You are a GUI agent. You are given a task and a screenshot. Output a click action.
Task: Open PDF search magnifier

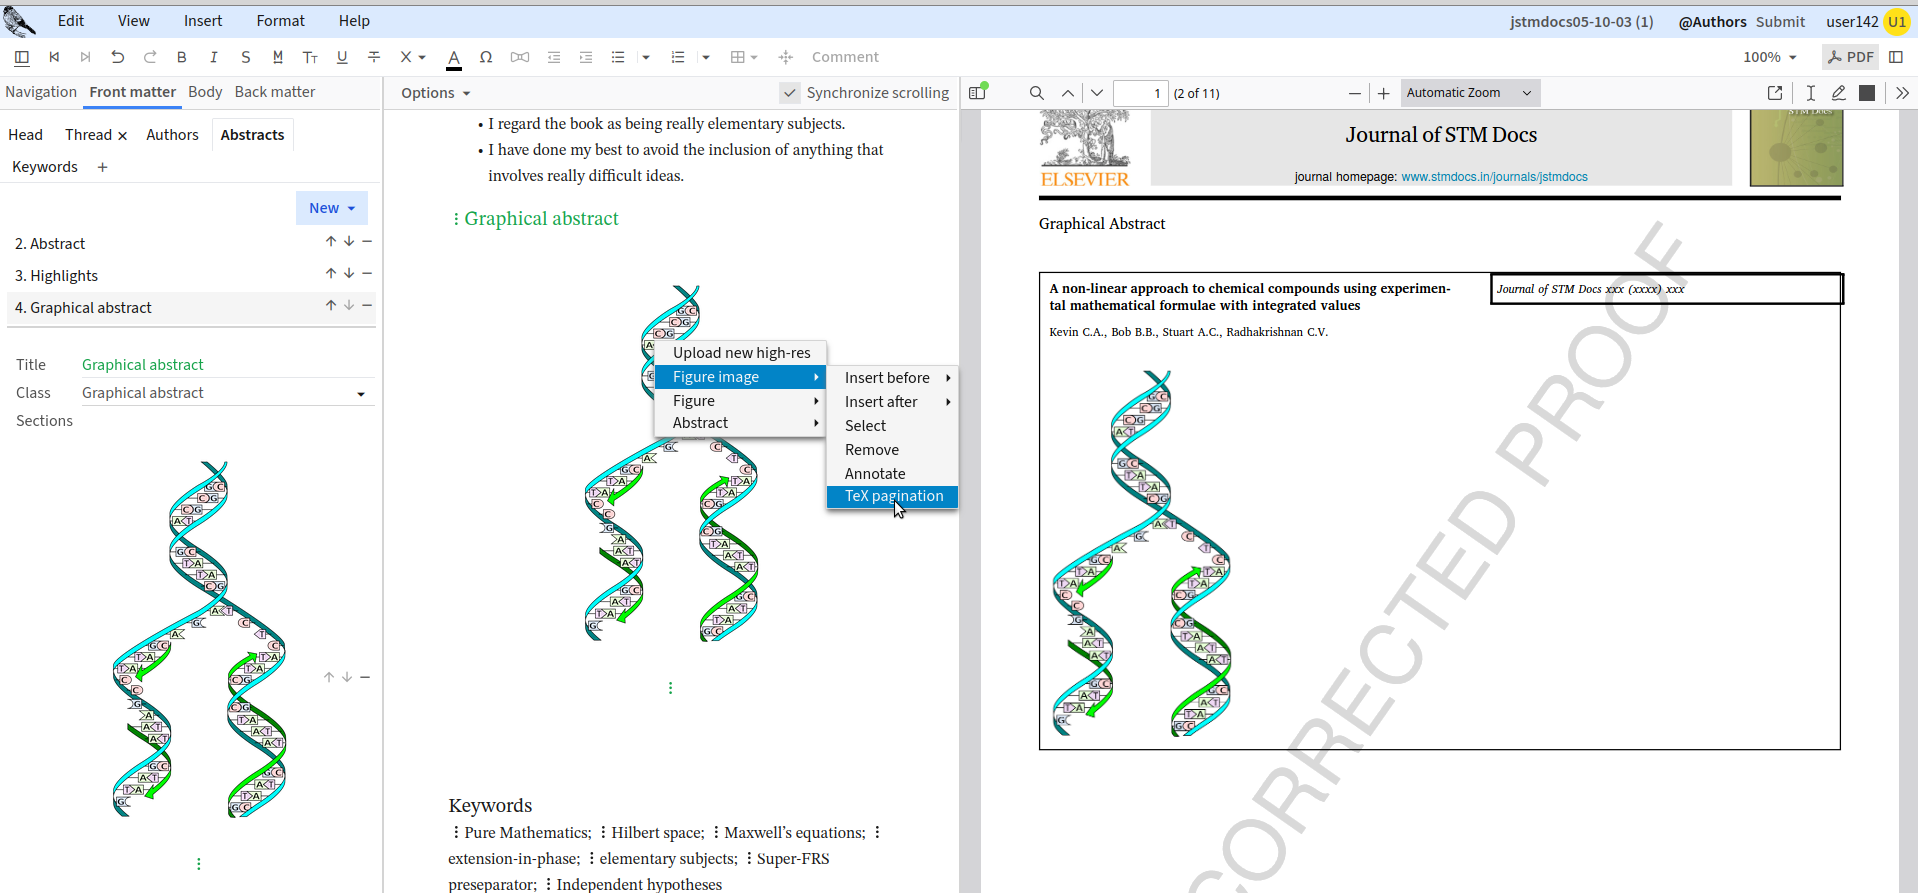point(1037,93)
